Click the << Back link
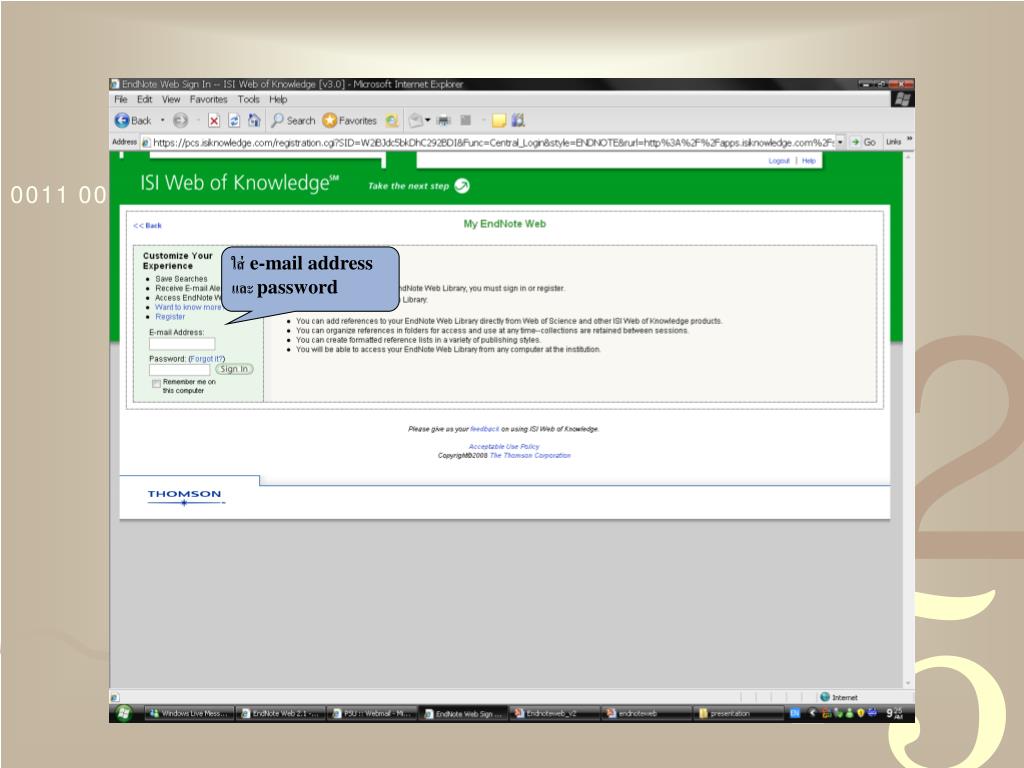1024x768 pixels. (x=147, y=225)
